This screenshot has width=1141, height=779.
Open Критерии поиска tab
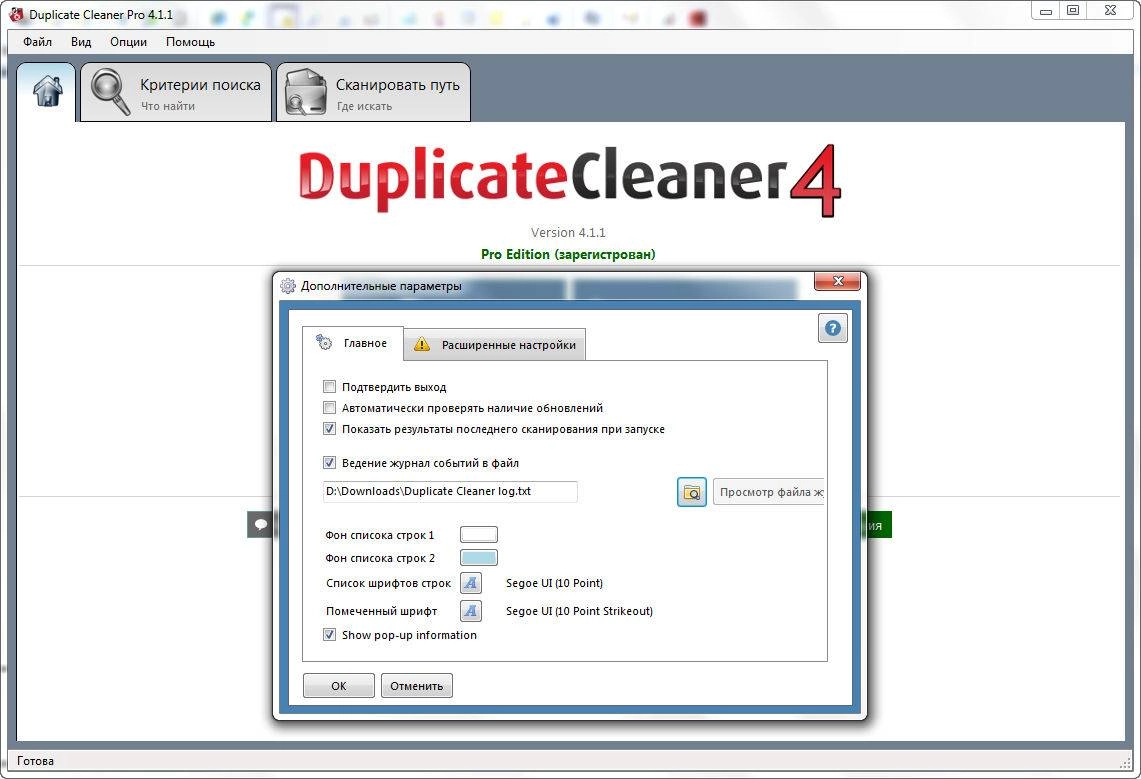pyautogui.click(x=176, y=92)
